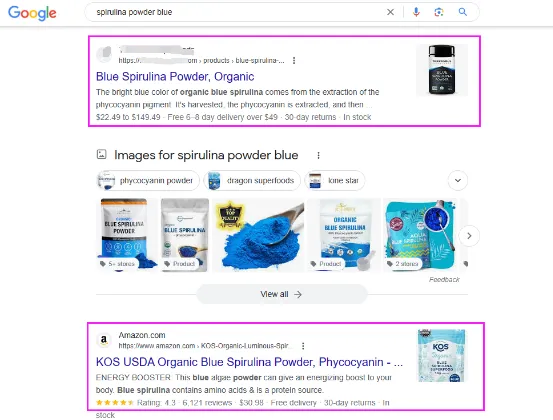Focus the search input field

(x=240, y=12)
